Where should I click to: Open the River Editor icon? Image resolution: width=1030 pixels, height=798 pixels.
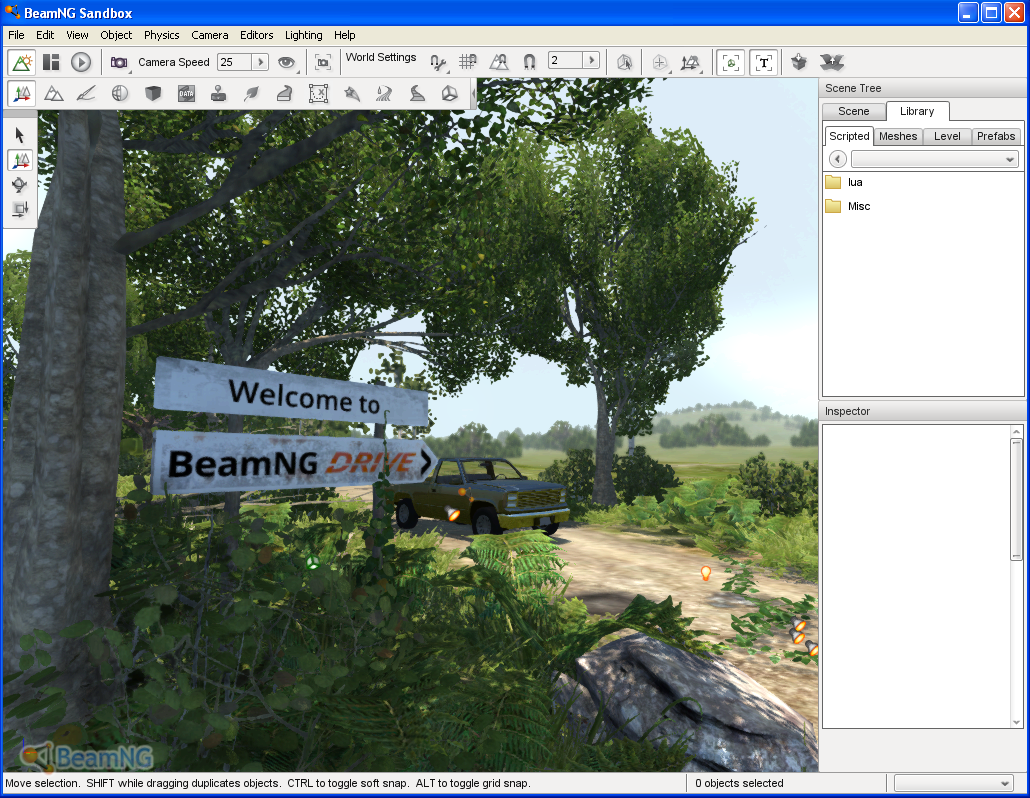pos(384,94)
